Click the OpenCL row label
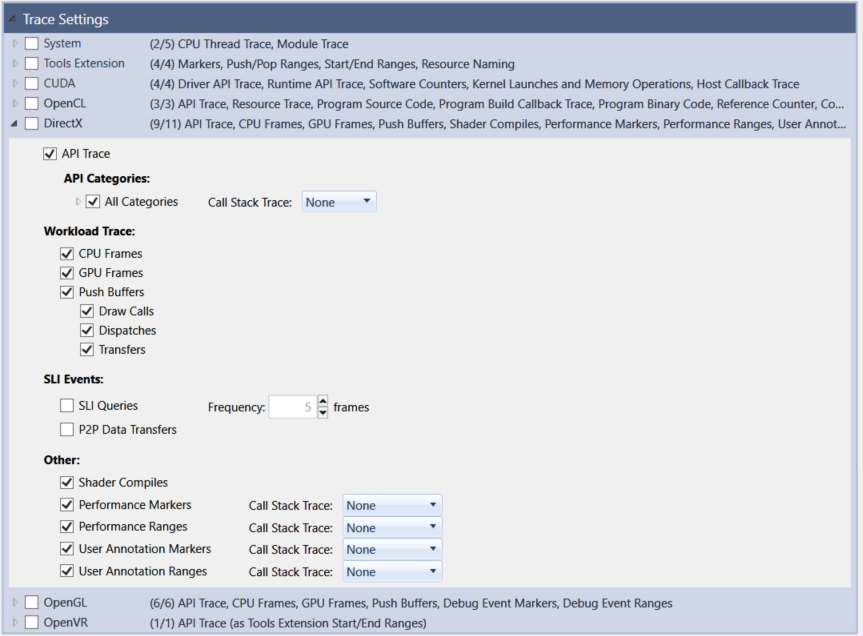The image size is (863, 636). coord(65,103)
